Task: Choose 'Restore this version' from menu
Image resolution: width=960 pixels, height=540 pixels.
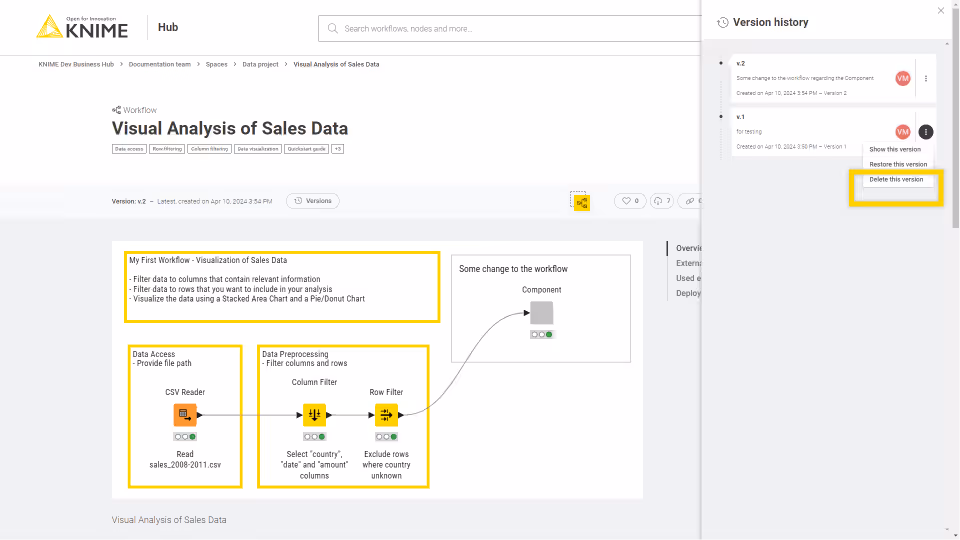Action: tap(898, 164)
